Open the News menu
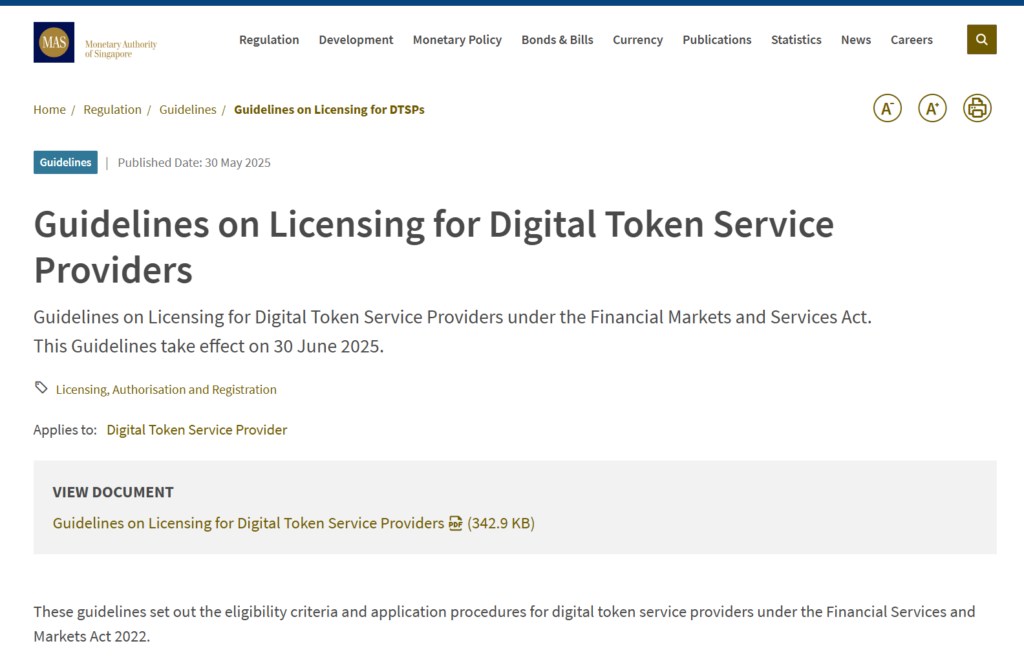The image size is (1024, 670). 856,40
